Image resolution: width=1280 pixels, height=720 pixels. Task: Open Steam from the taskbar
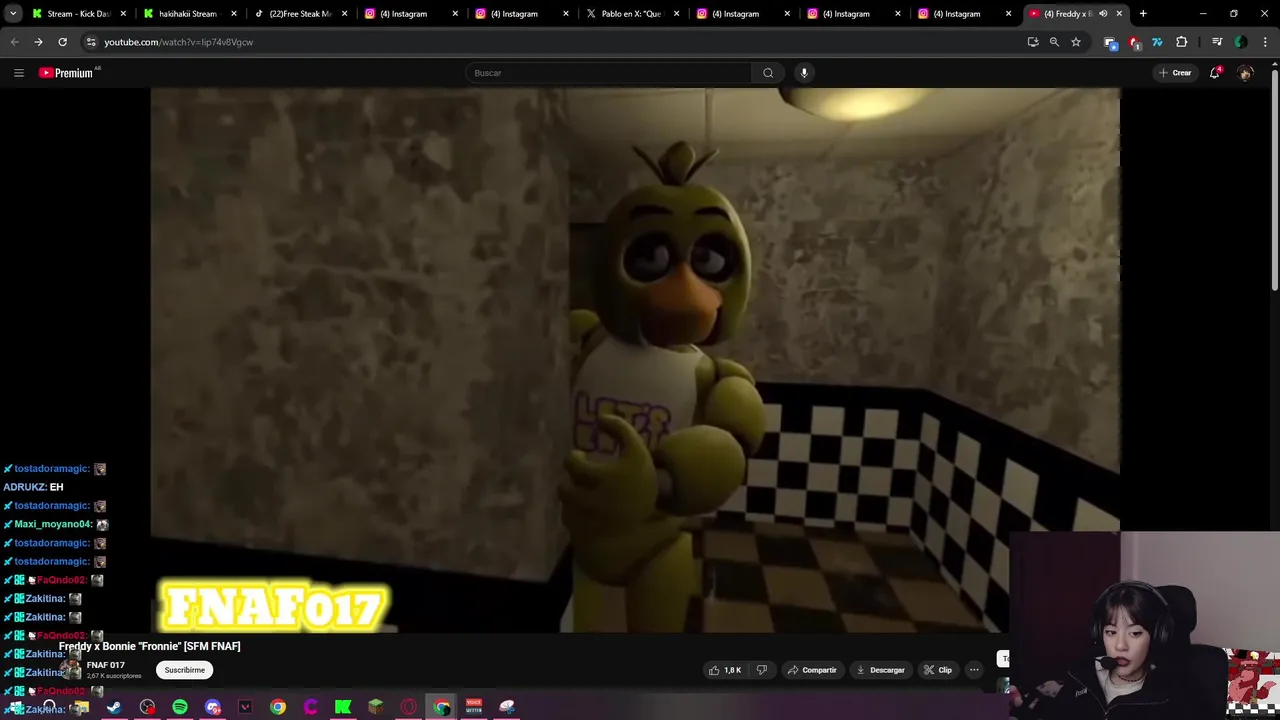coord(114,707)
